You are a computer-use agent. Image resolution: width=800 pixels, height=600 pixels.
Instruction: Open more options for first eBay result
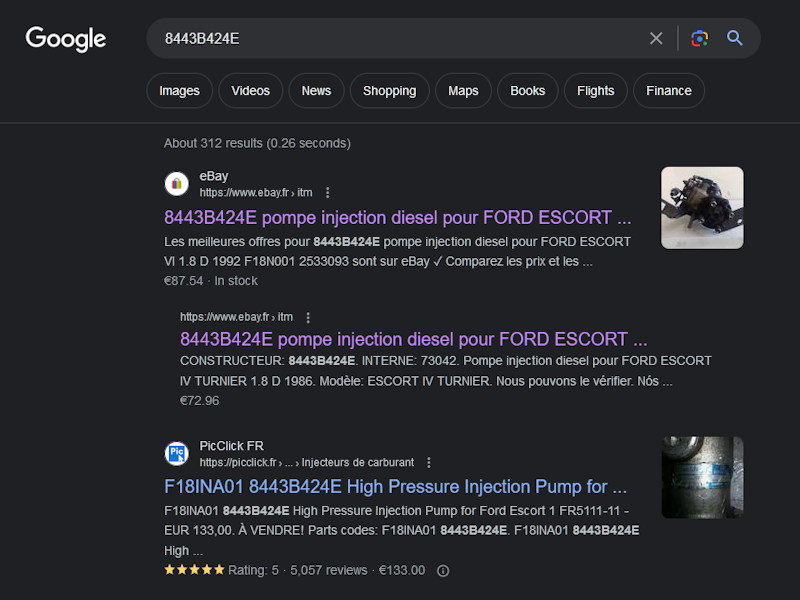[328, 193]
